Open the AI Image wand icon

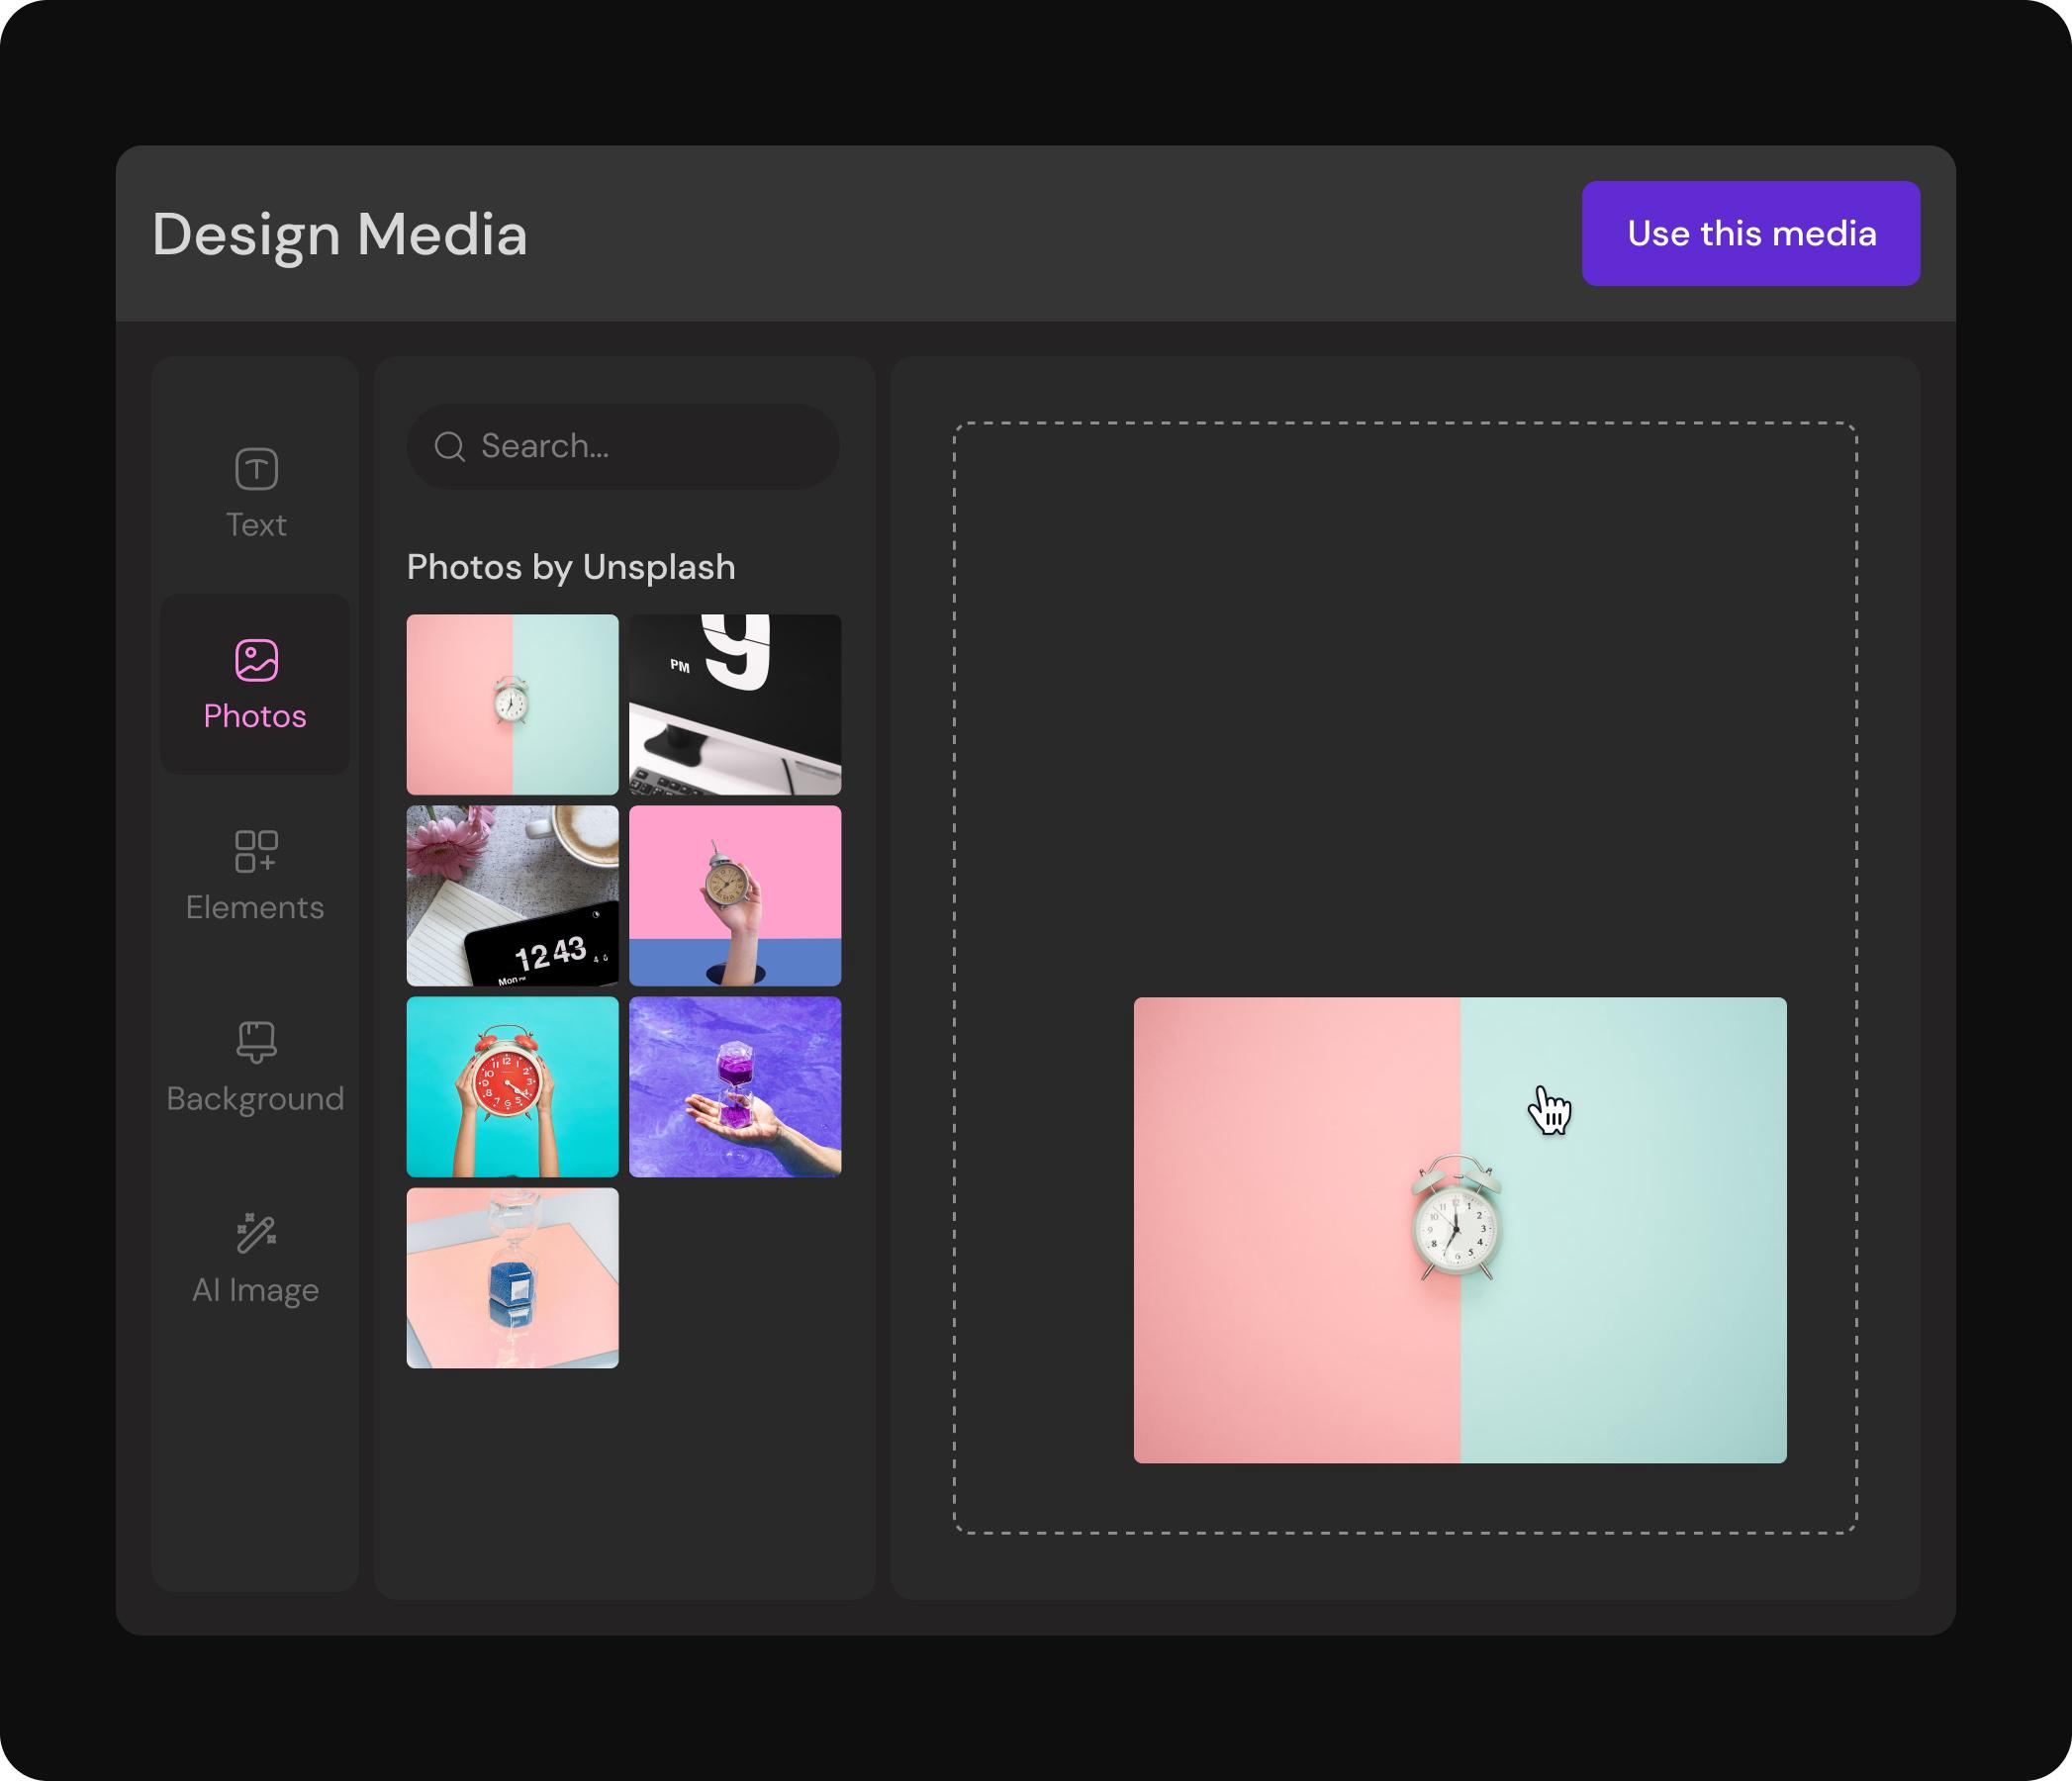point(256,1233)
